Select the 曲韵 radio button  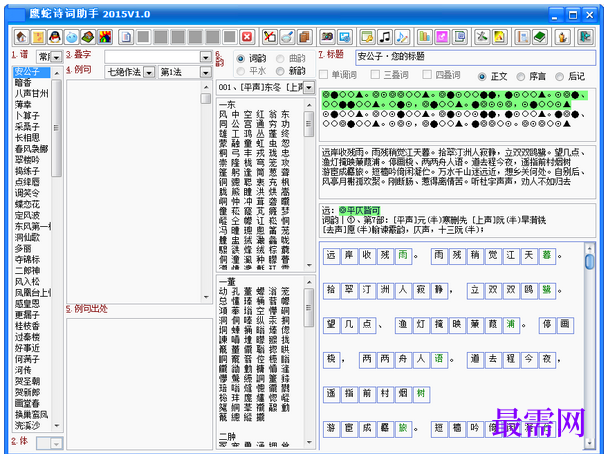click(x=280, y=59)
